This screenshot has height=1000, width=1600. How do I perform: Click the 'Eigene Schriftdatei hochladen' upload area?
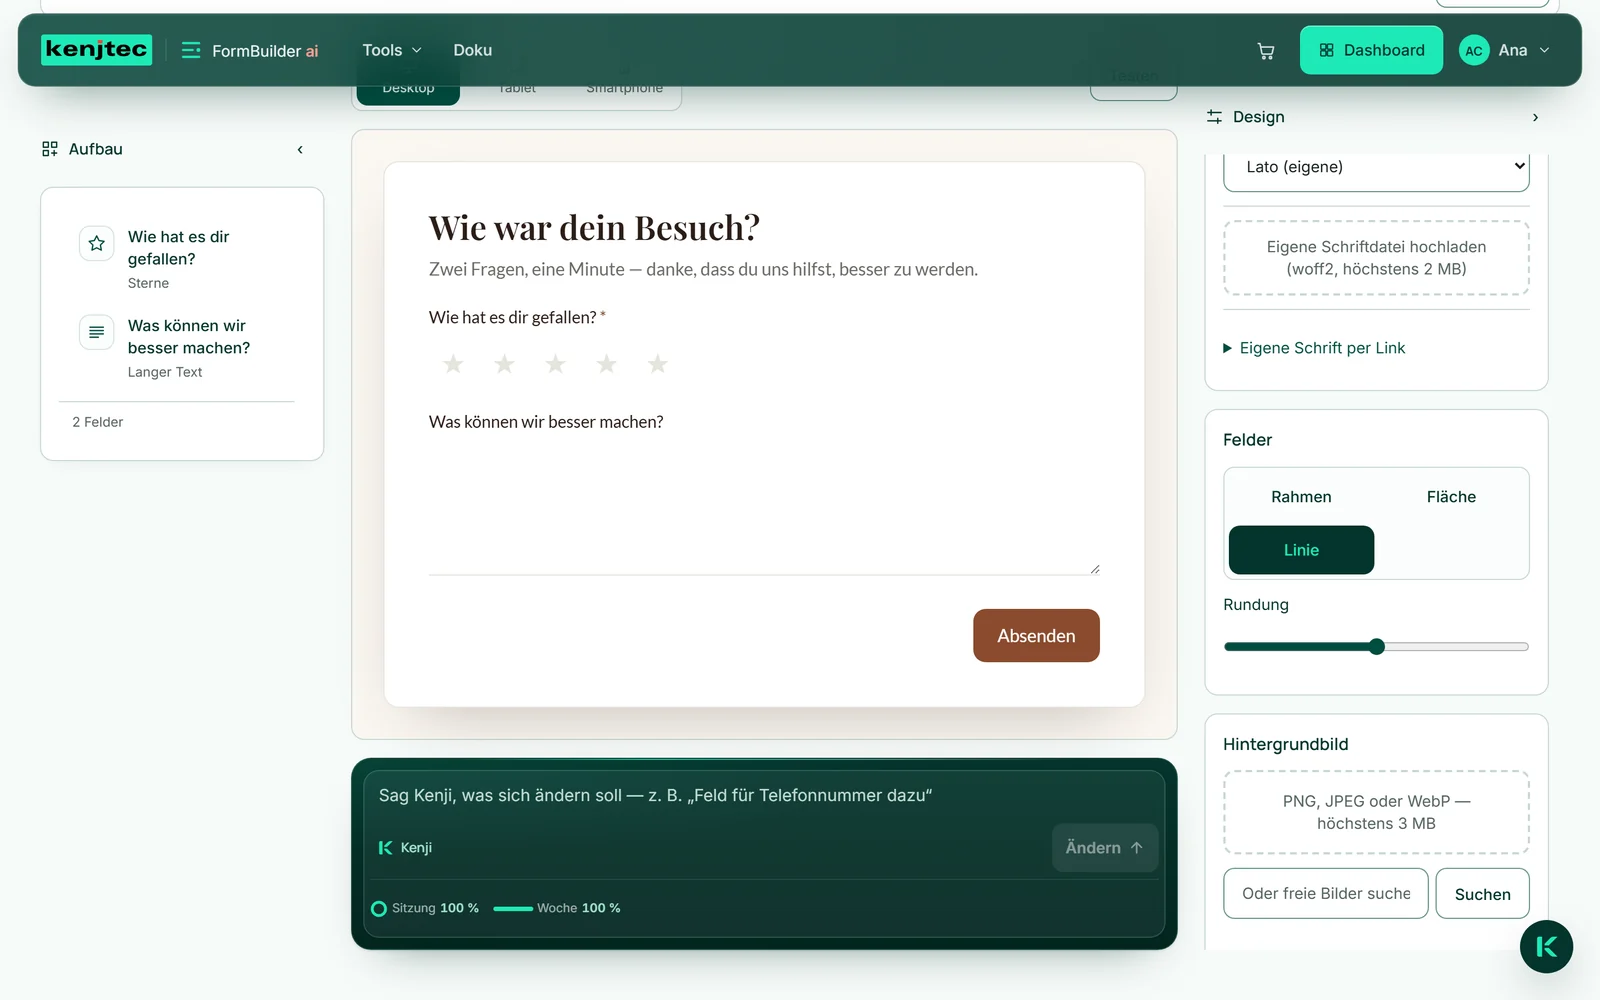[1376, 258]
